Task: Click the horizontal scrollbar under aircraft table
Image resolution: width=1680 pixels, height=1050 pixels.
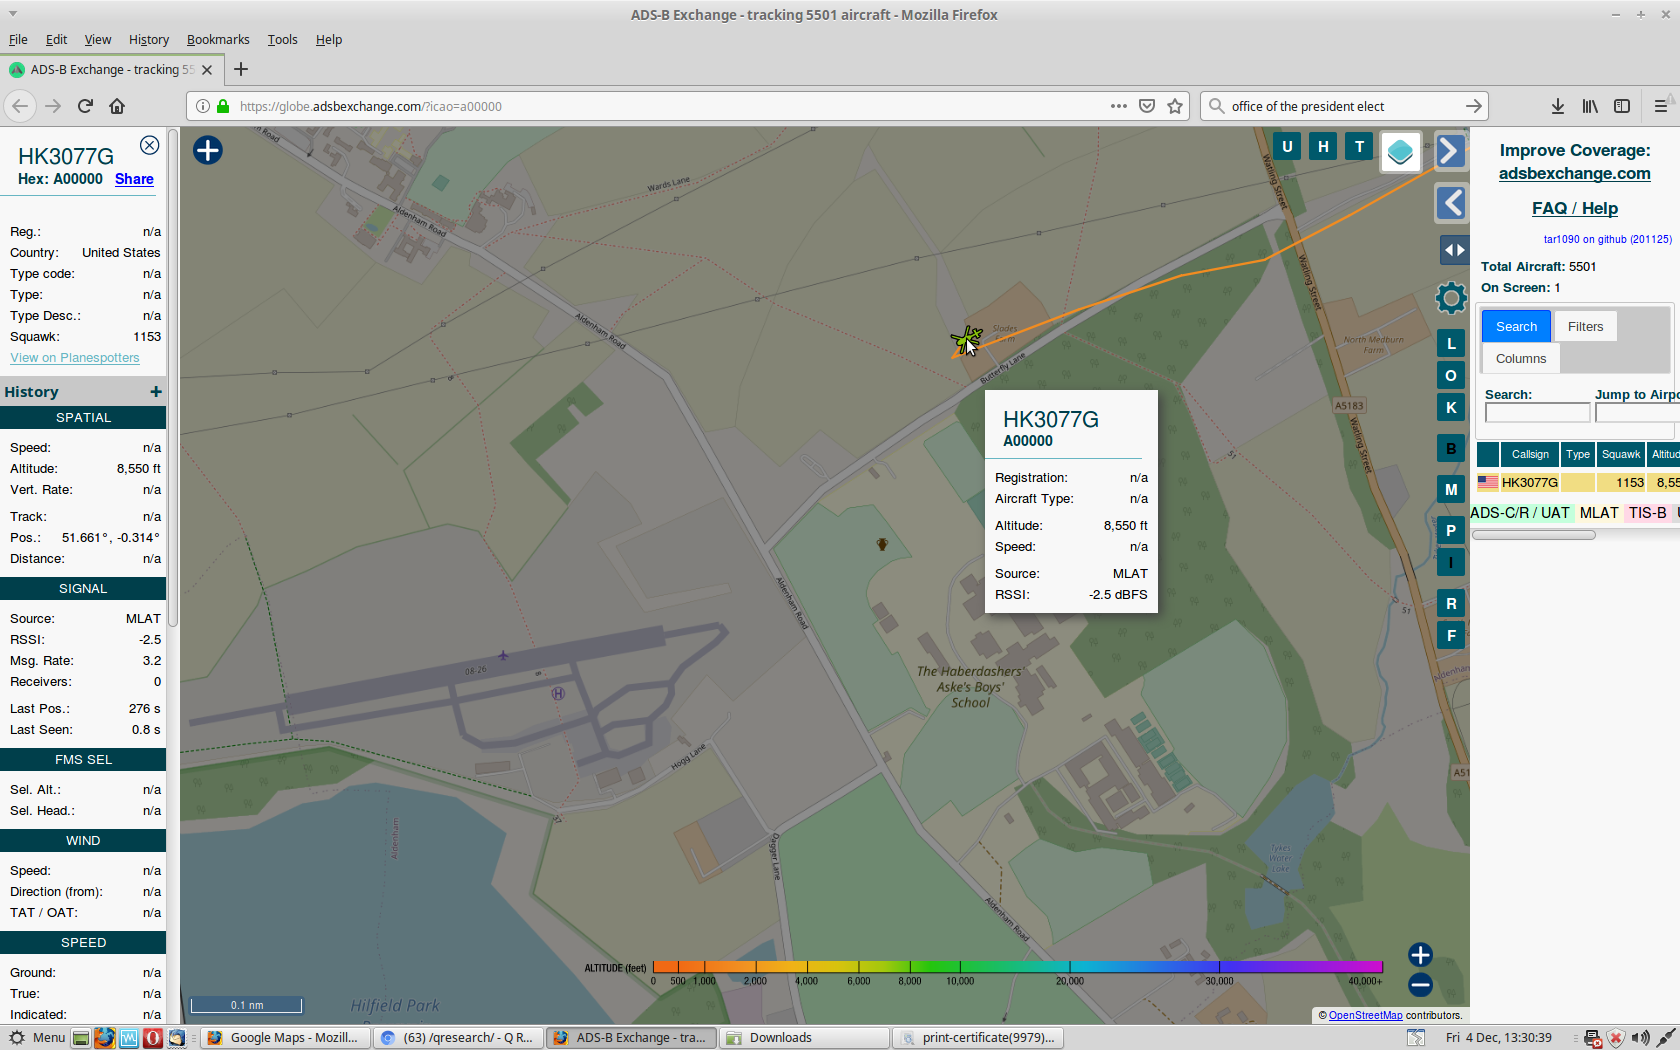Action: pyautogui.click(x=1533, y=535)
